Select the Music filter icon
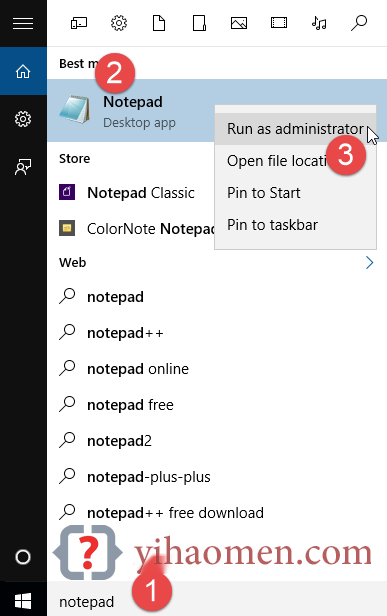 (319, 23)
